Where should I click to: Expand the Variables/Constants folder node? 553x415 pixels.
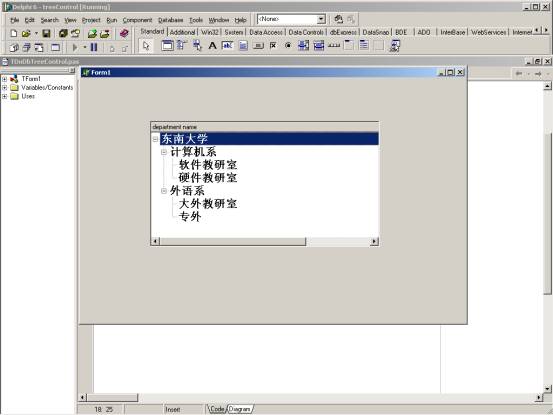pos(4,87)
